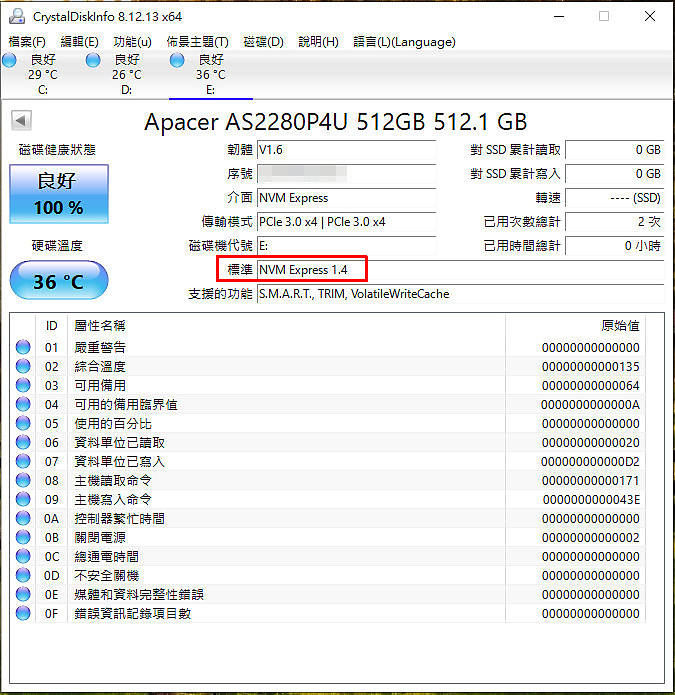Click status orb of attribute 06 資料單位已讀取
The height and width of the screenshot is (695, 675).
[x=23, y=442]
